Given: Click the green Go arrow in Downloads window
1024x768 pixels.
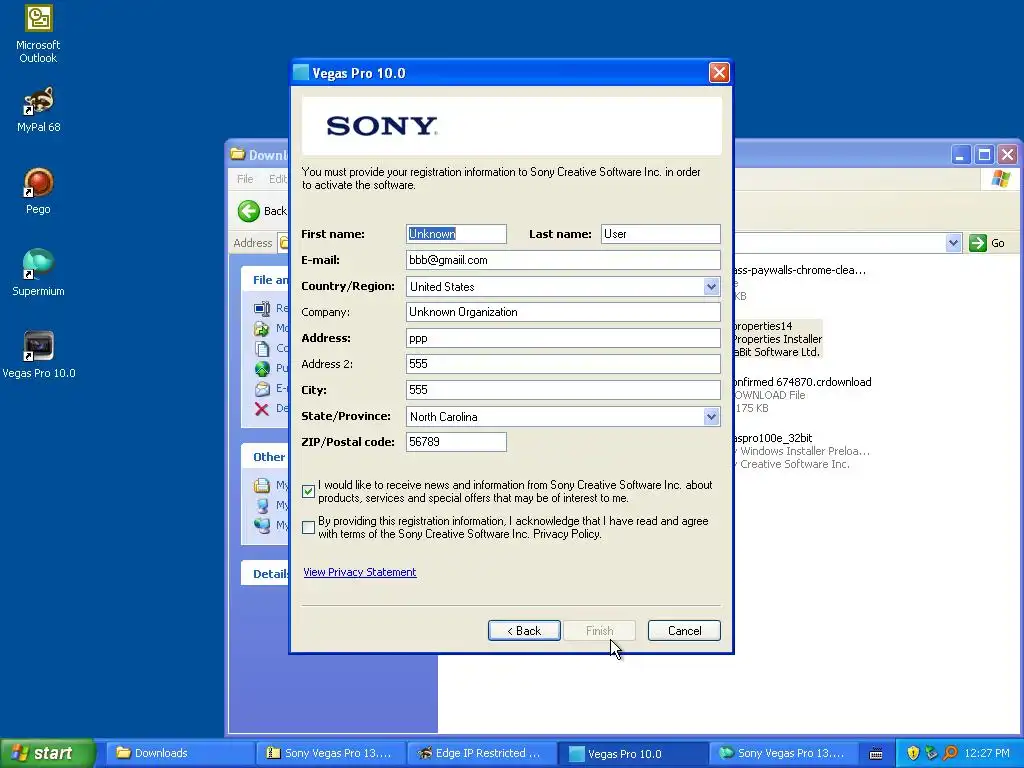Looking at the screenshot, I should pos(978,243).
